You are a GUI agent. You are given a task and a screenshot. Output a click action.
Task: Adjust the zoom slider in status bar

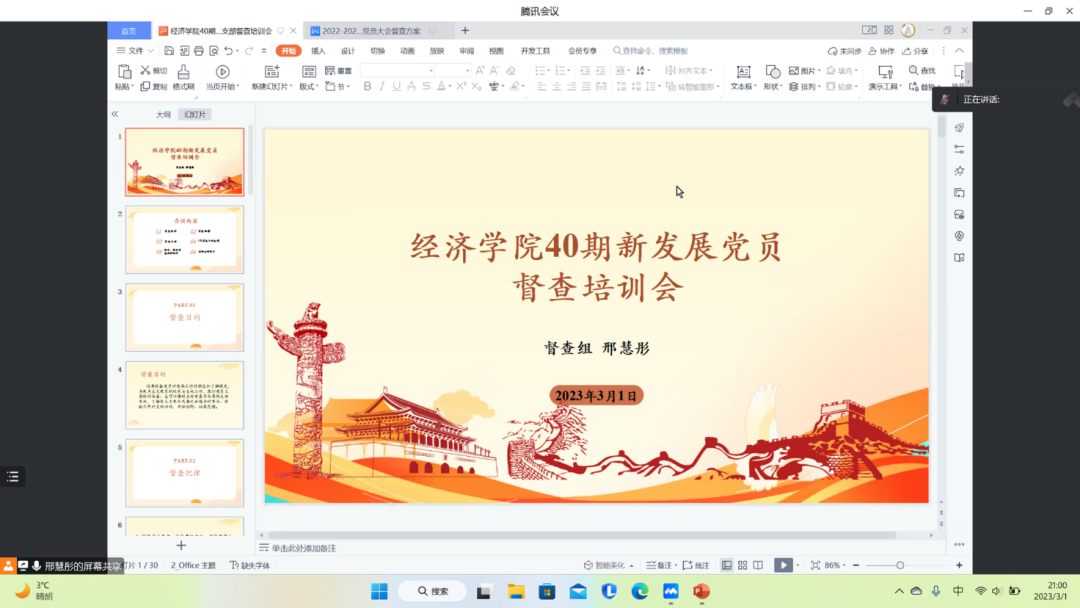point(900,565)
